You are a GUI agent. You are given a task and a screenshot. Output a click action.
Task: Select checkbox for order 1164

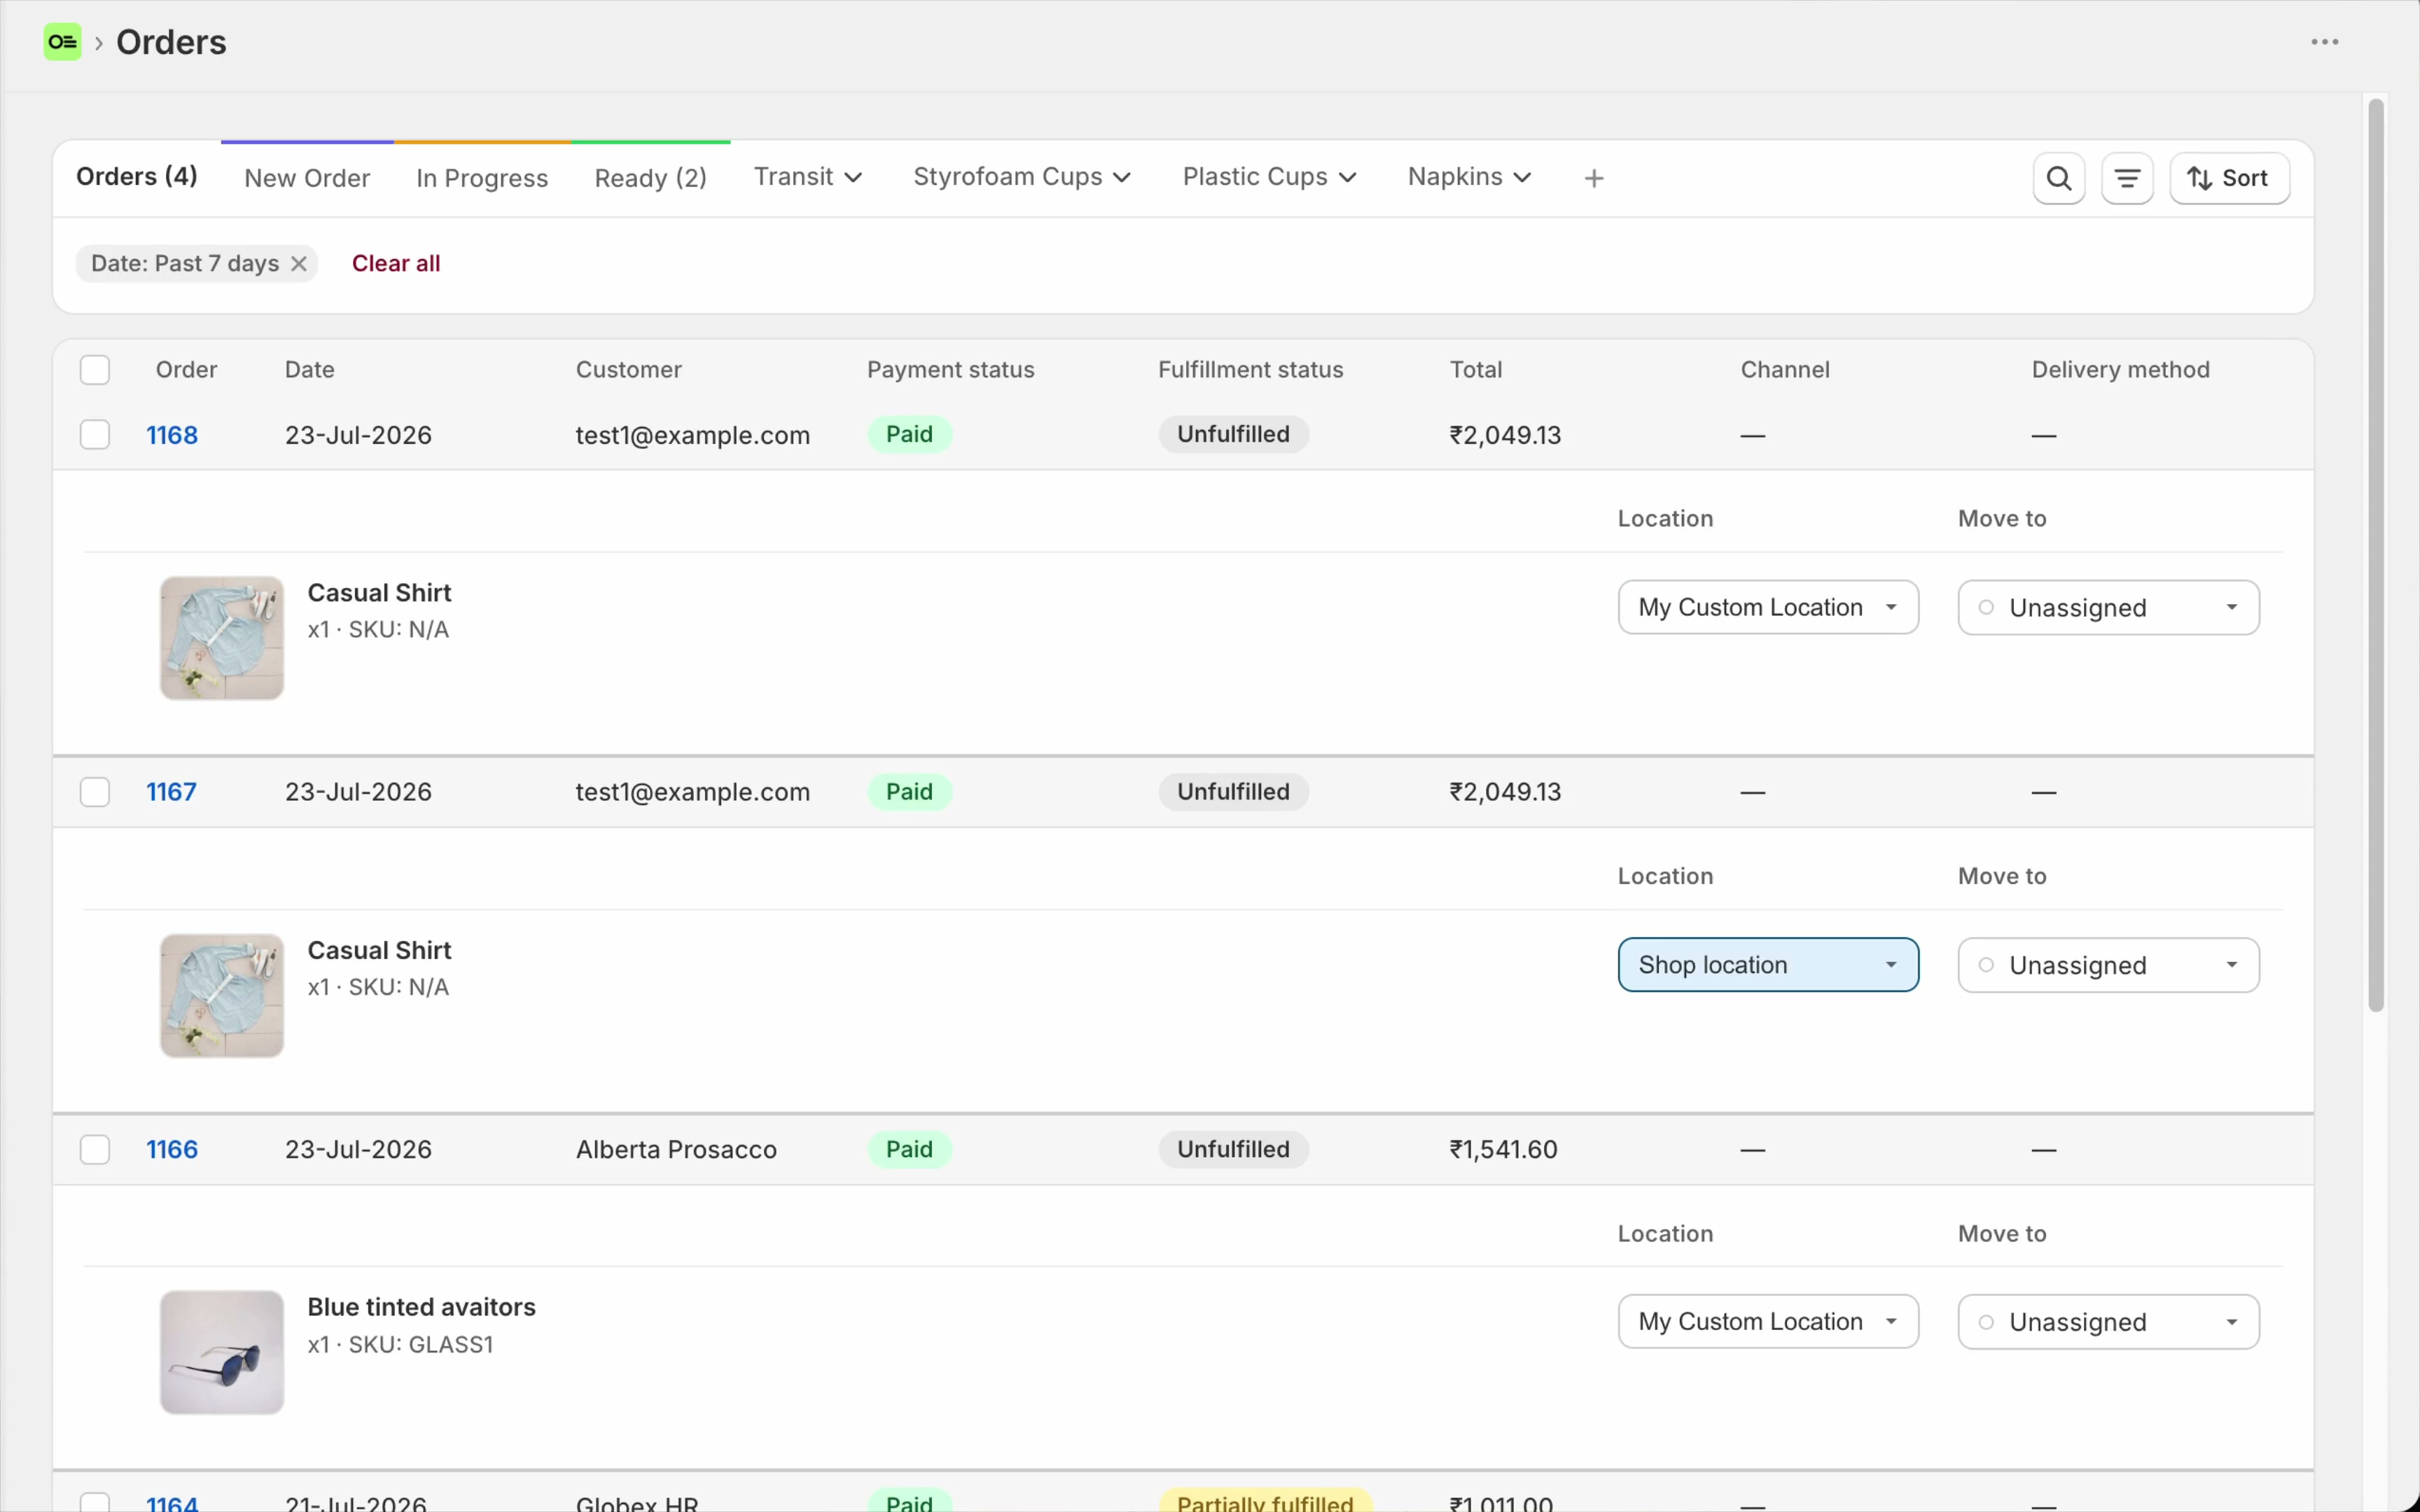coord(95,1503)
